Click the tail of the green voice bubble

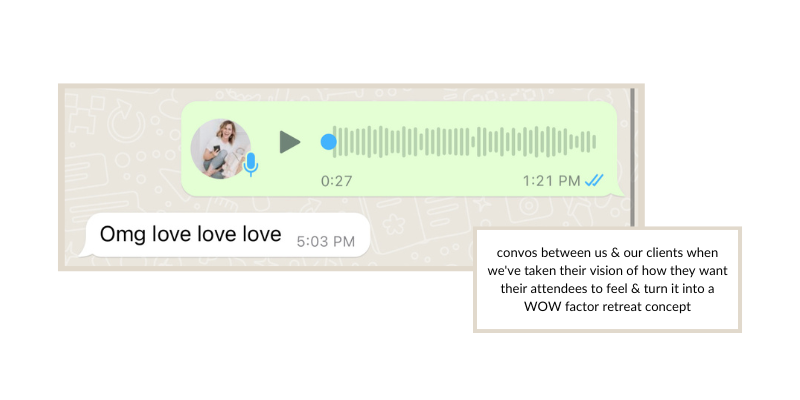[x=620, y=191]
